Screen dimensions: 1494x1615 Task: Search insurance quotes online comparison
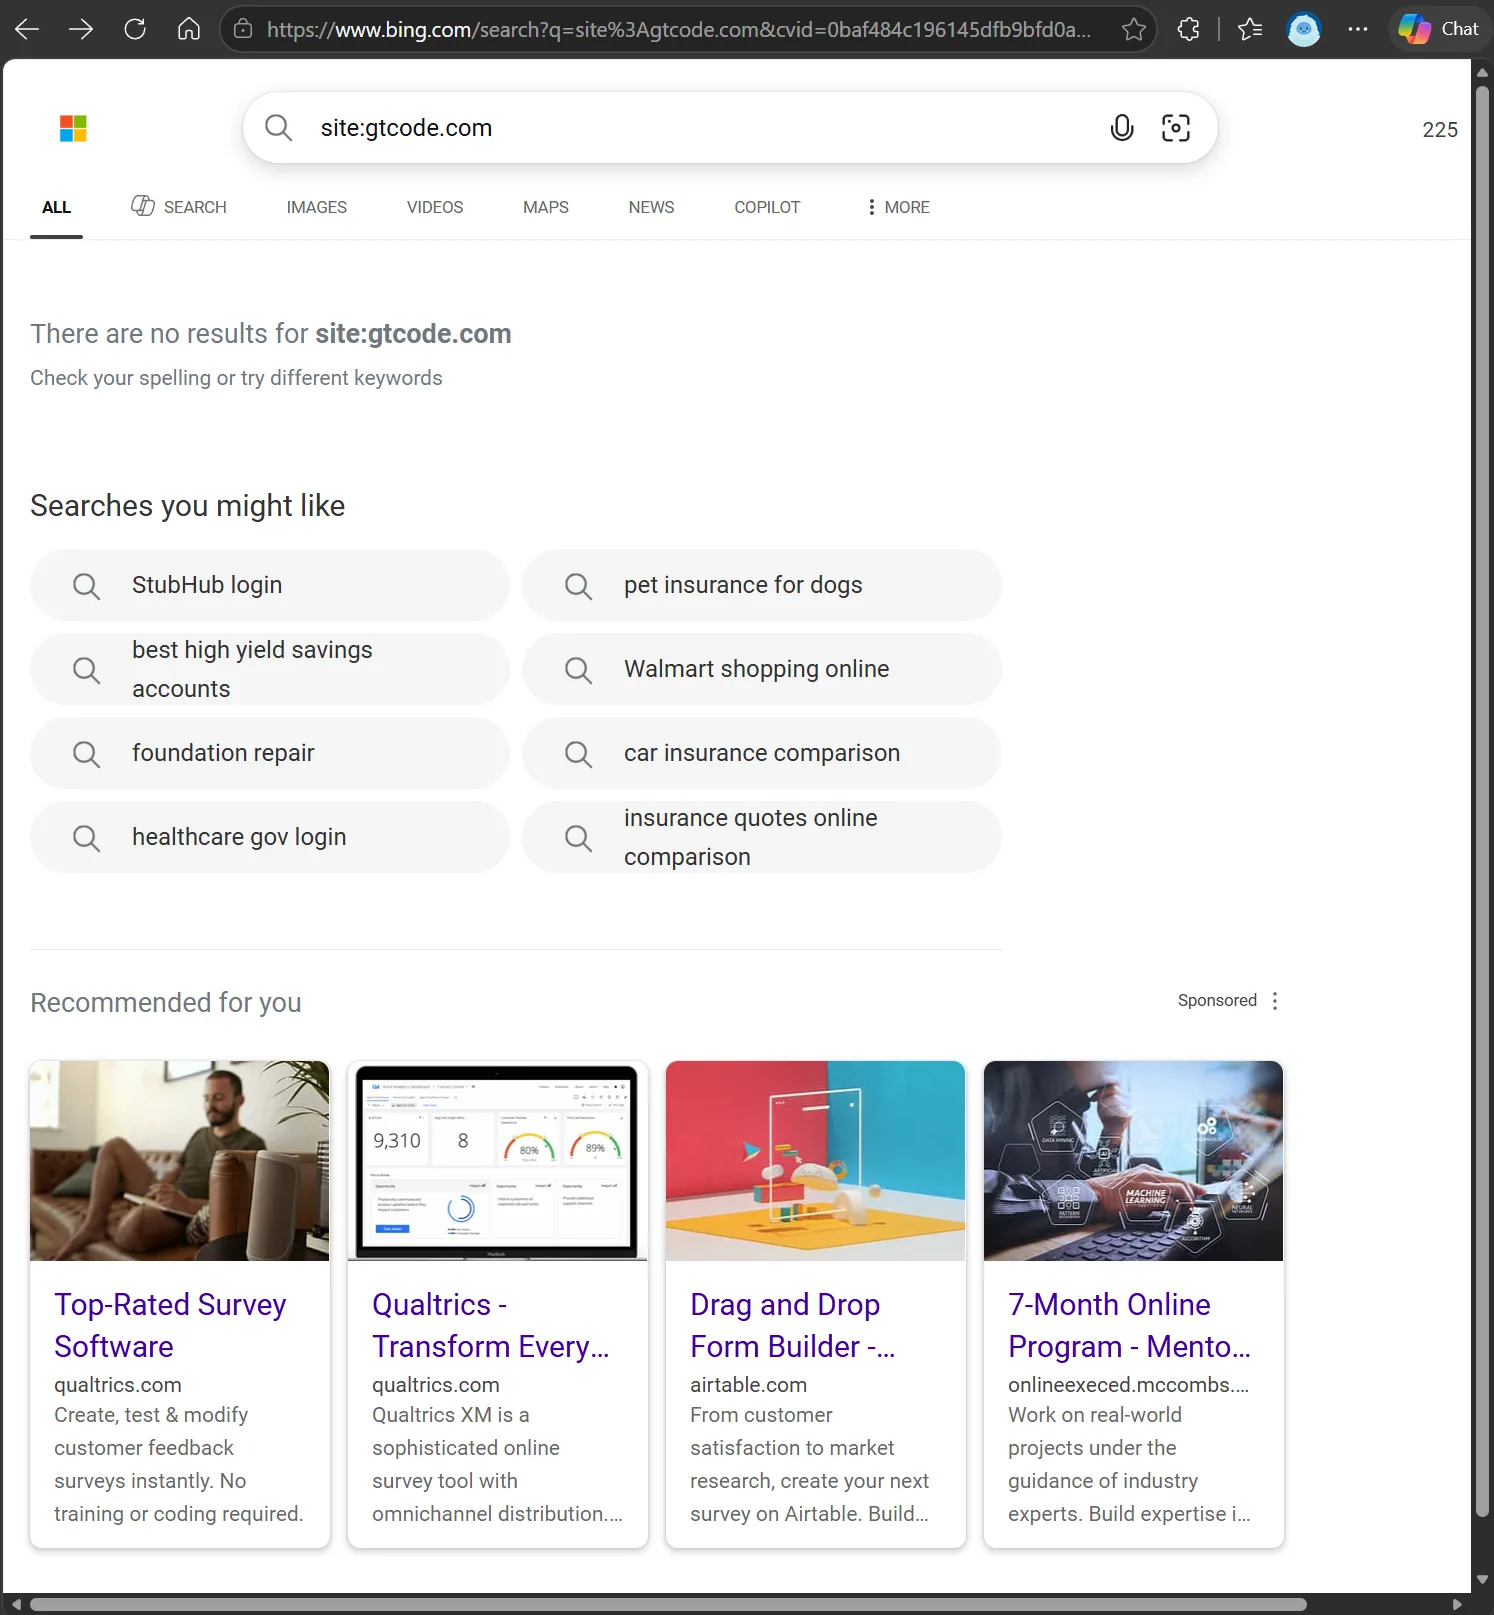point(762,837)
